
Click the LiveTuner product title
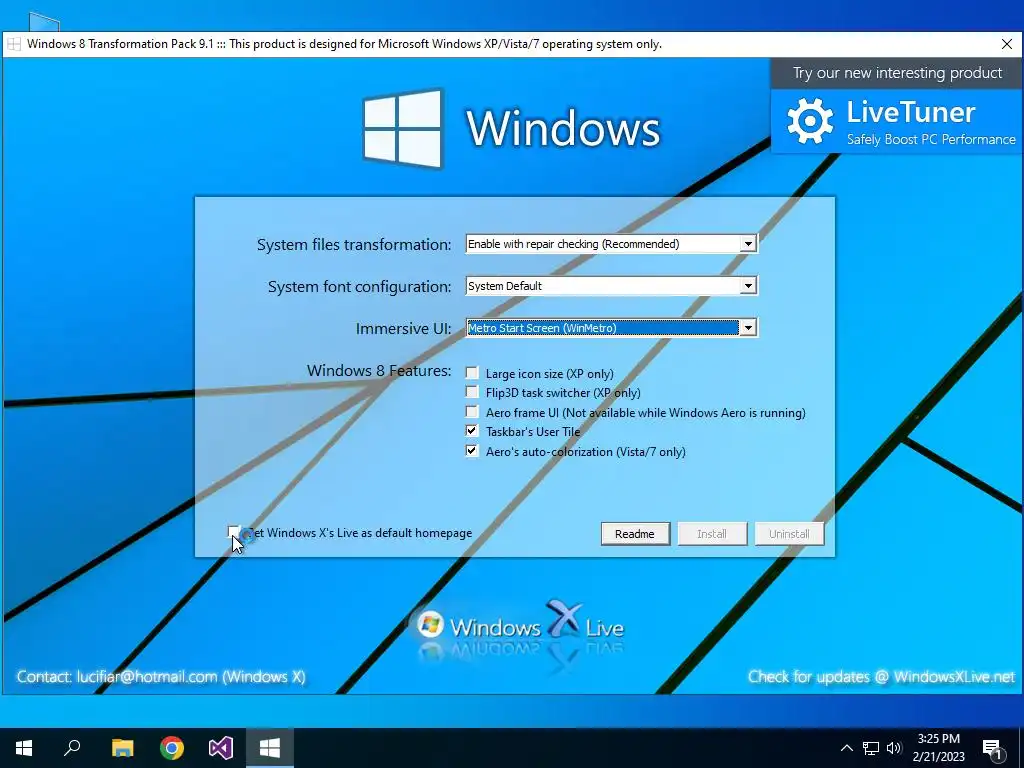[x=910, y=112]
